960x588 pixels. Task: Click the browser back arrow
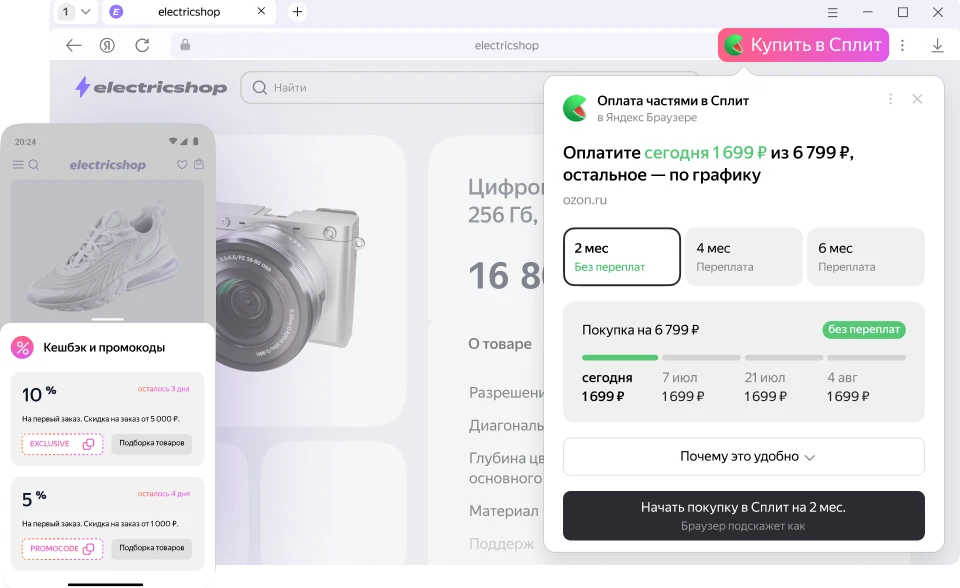coord(73,45)
